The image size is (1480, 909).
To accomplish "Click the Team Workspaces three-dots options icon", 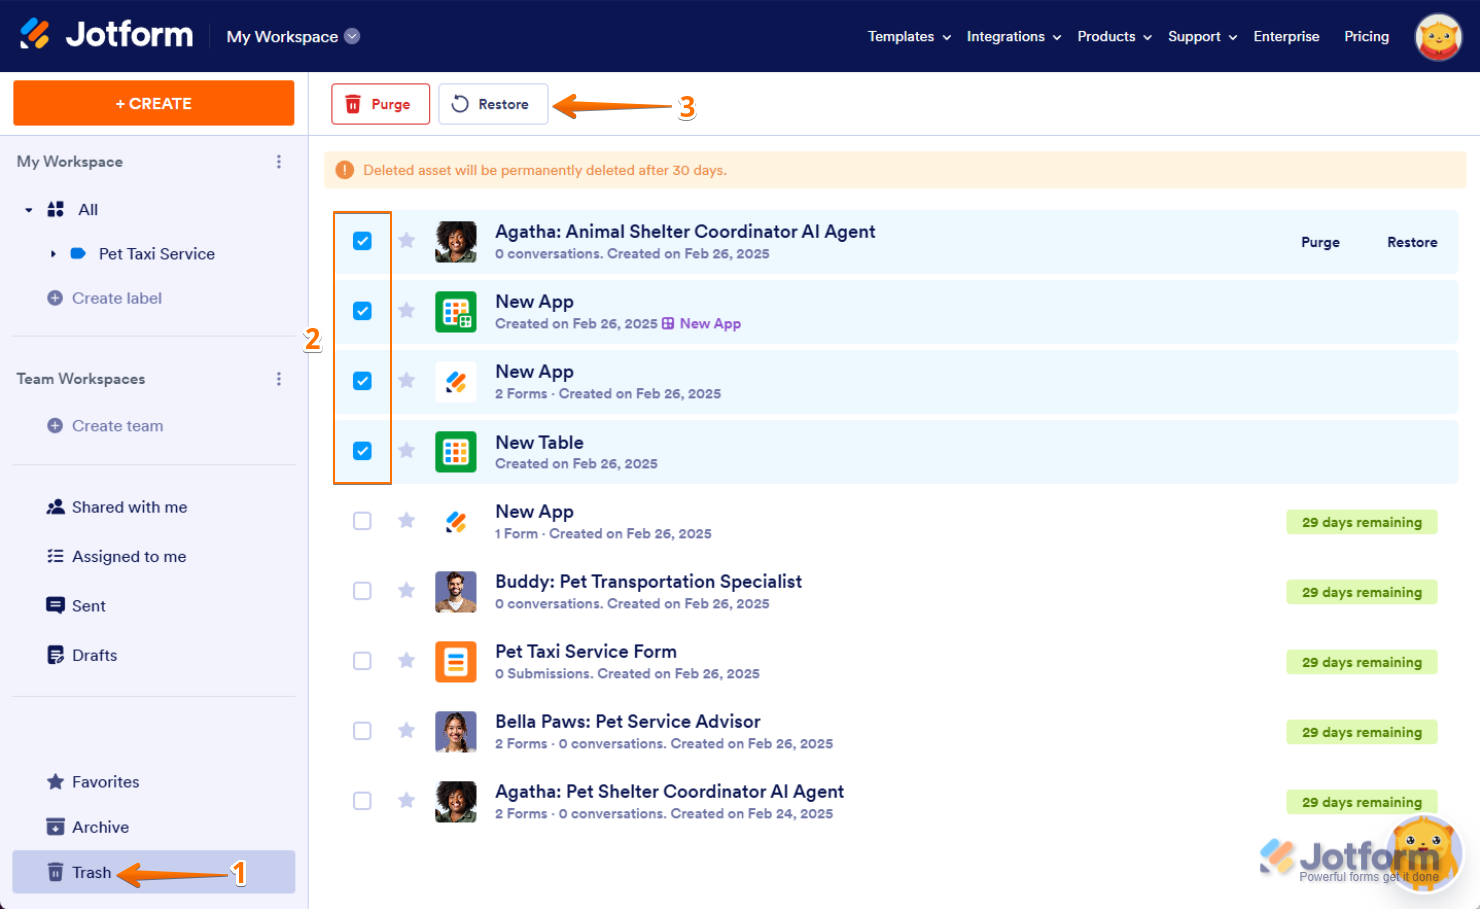I will coord(279,379).
